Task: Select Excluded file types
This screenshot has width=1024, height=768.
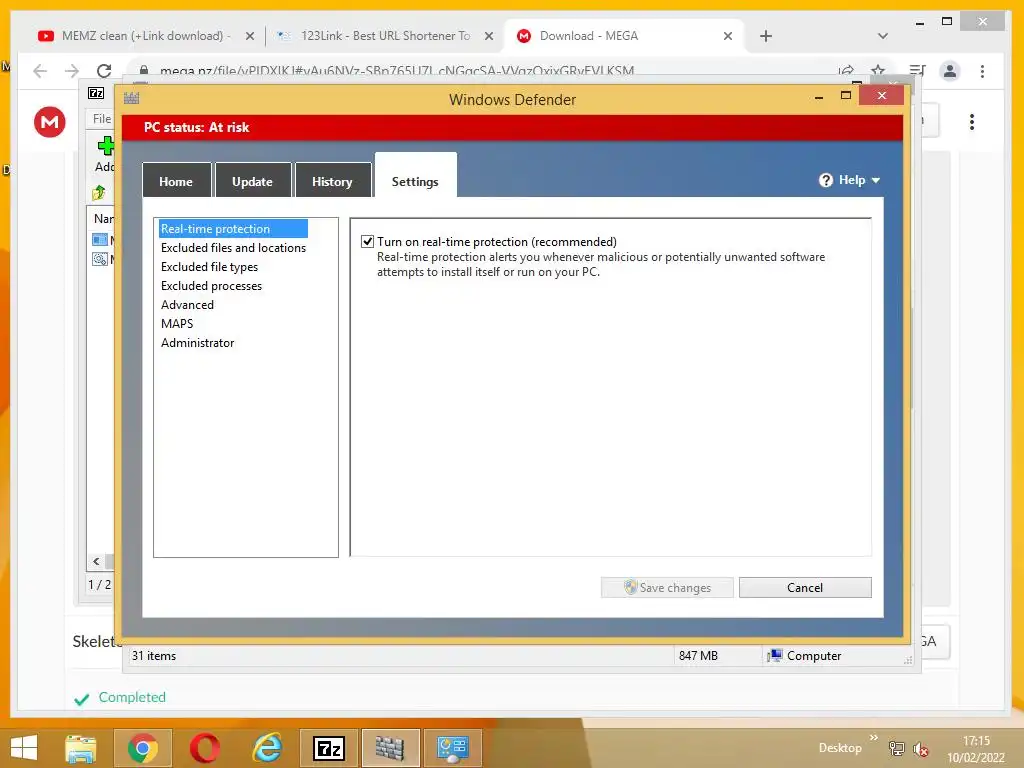Action: pos(209,266)
